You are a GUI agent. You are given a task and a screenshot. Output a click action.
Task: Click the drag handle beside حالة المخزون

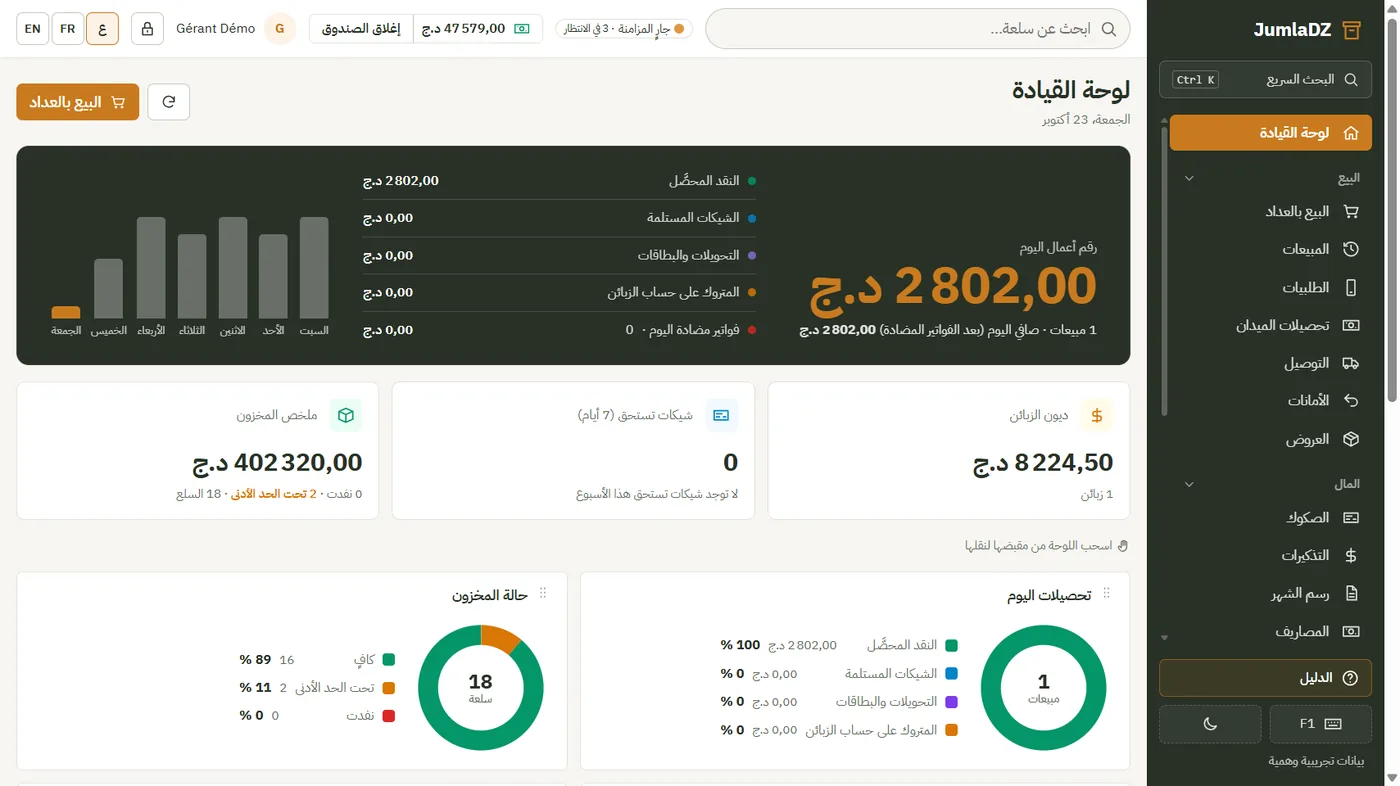click(543, 594)
